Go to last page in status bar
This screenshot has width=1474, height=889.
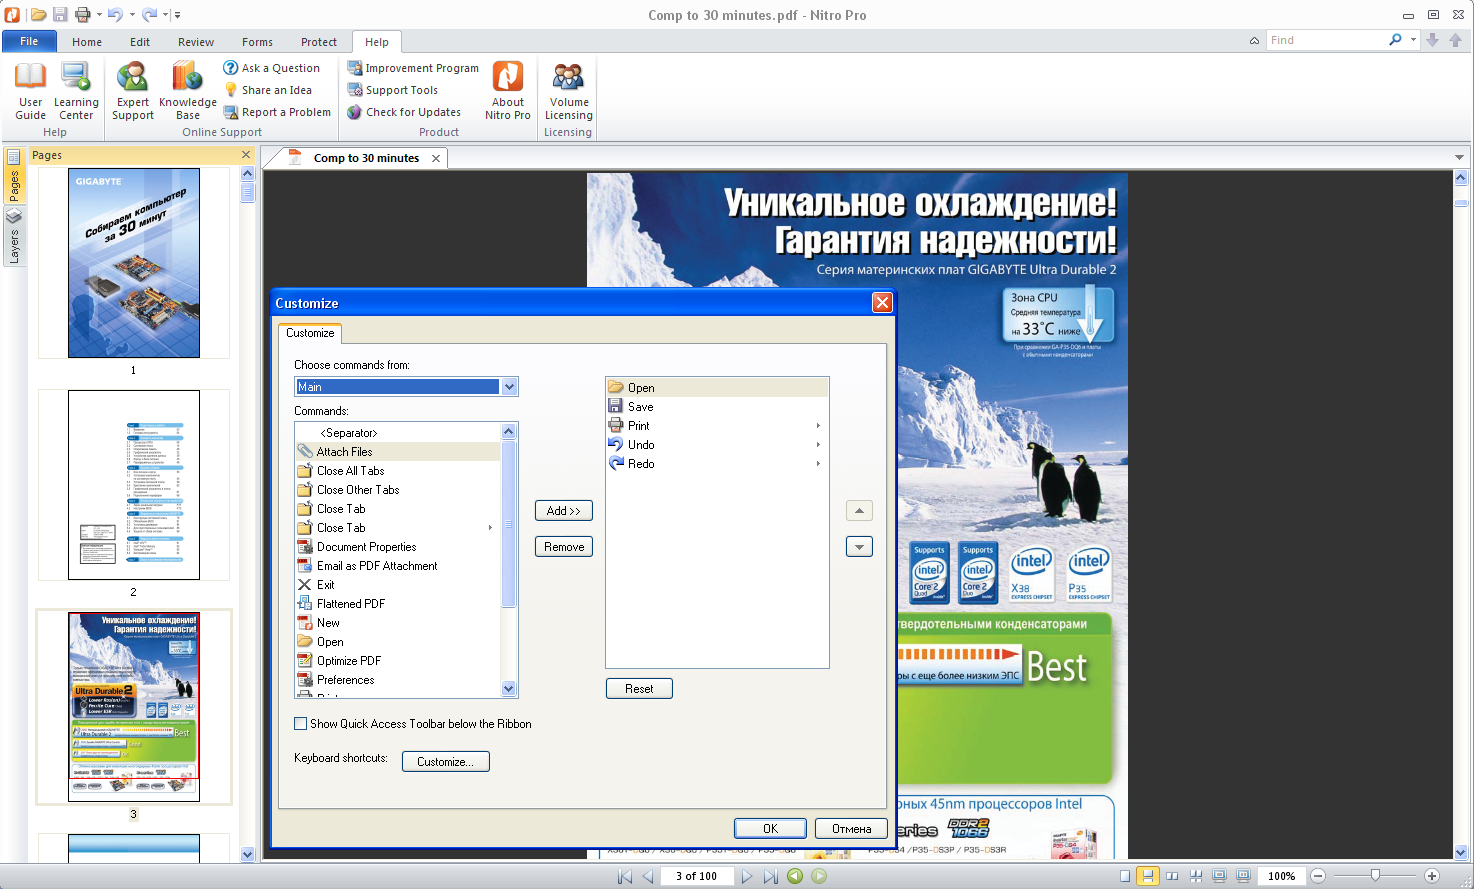tap(770, 876)
